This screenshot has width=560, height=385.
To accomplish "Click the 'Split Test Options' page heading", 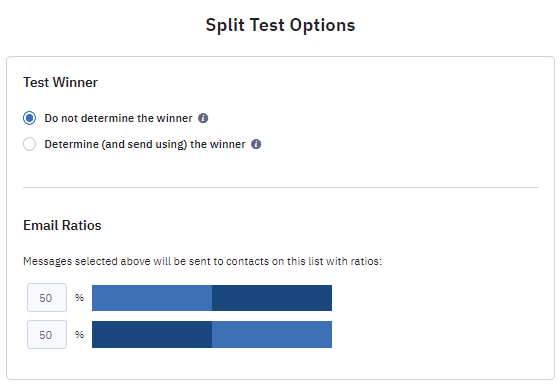I will 280,25.
